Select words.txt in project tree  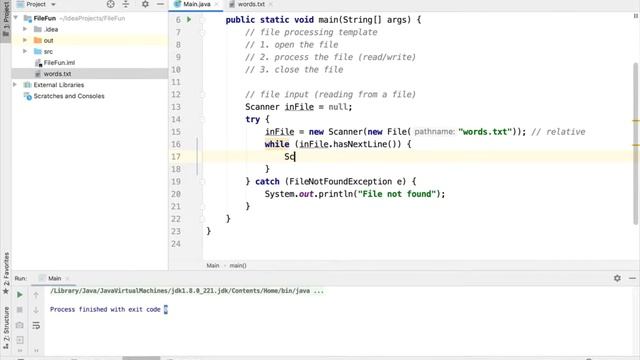point(57,74)
